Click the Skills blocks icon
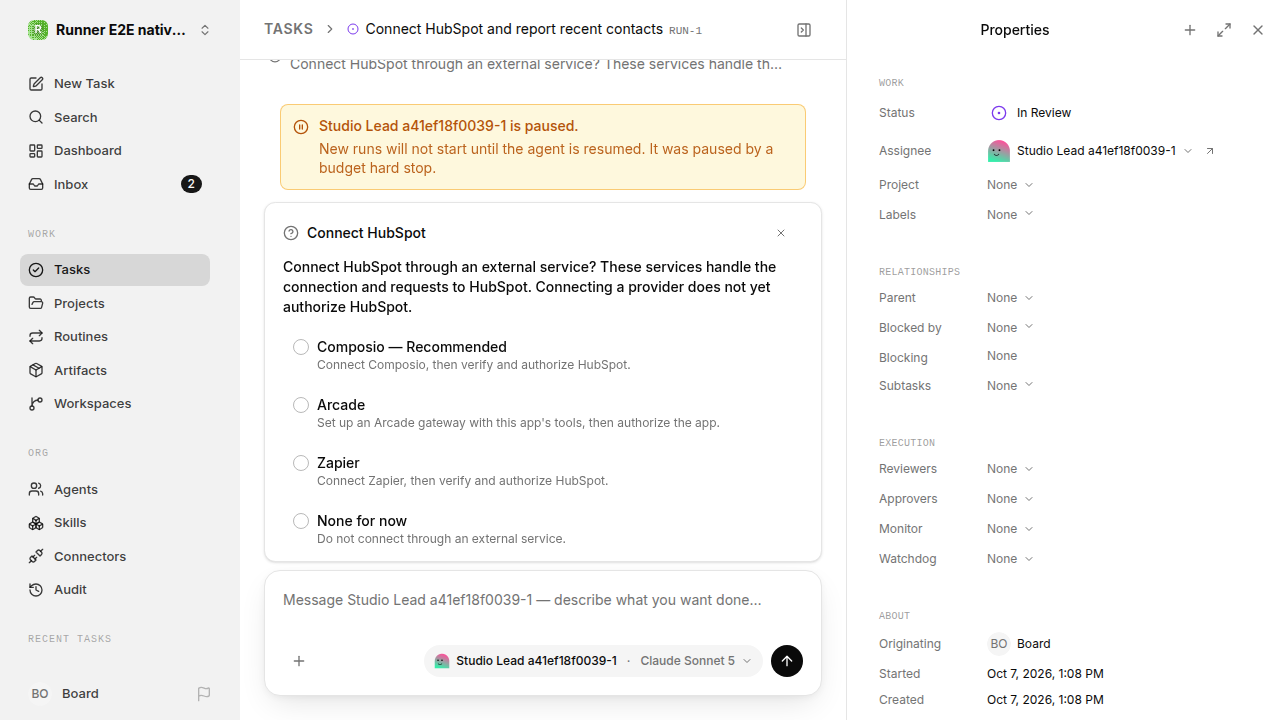 click(x=36, y=523)
